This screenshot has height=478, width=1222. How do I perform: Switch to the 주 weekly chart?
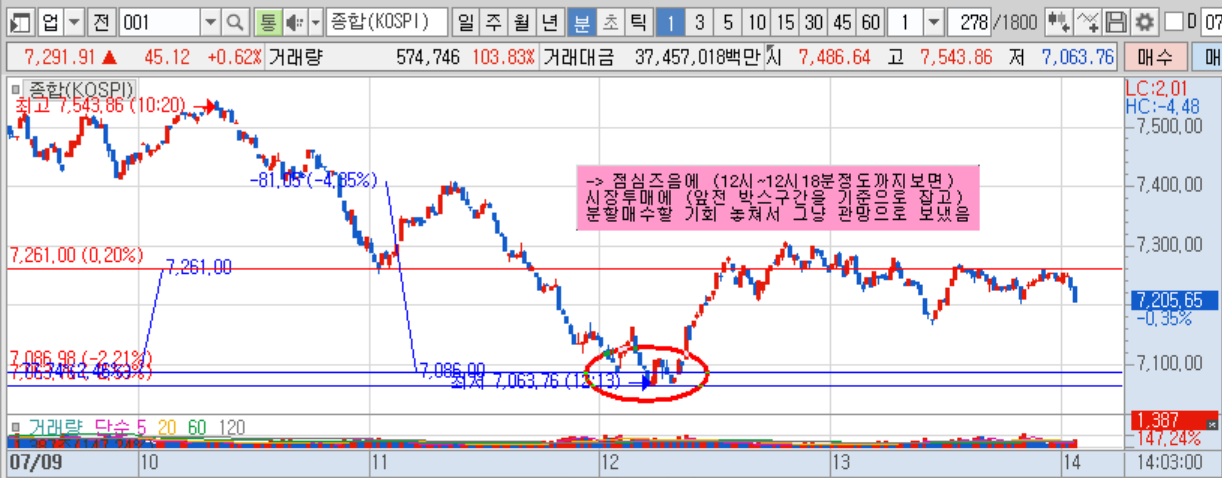coord(494,22)
